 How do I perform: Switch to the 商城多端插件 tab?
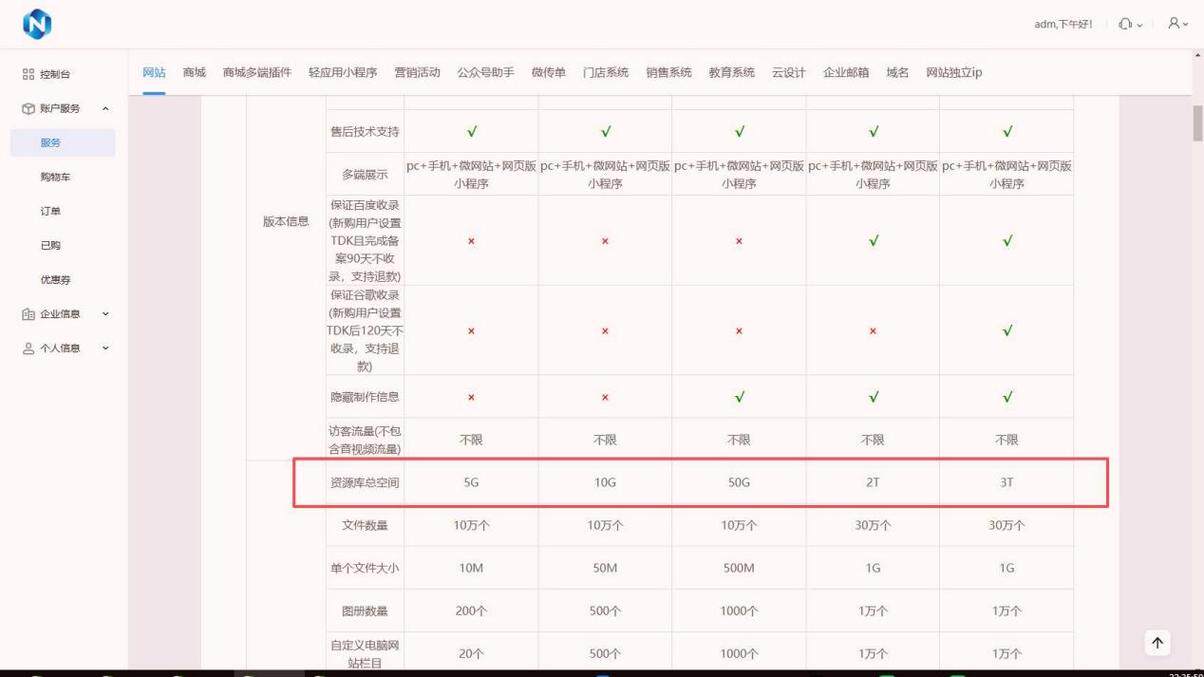[257, 72]
